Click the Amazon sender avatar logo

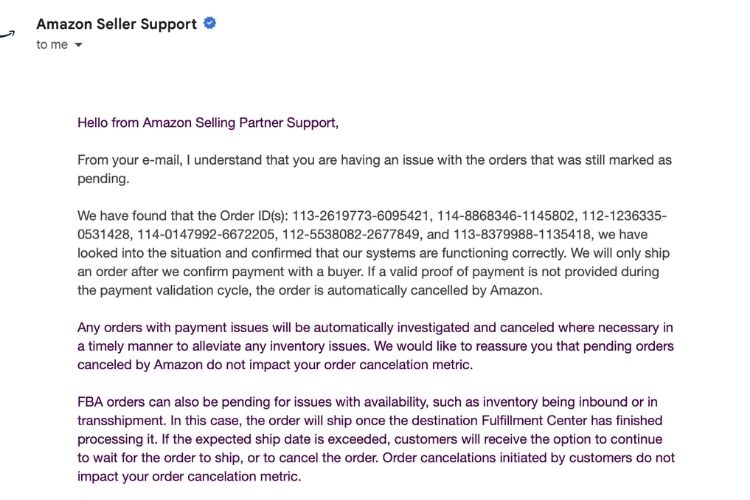(8, 32)
